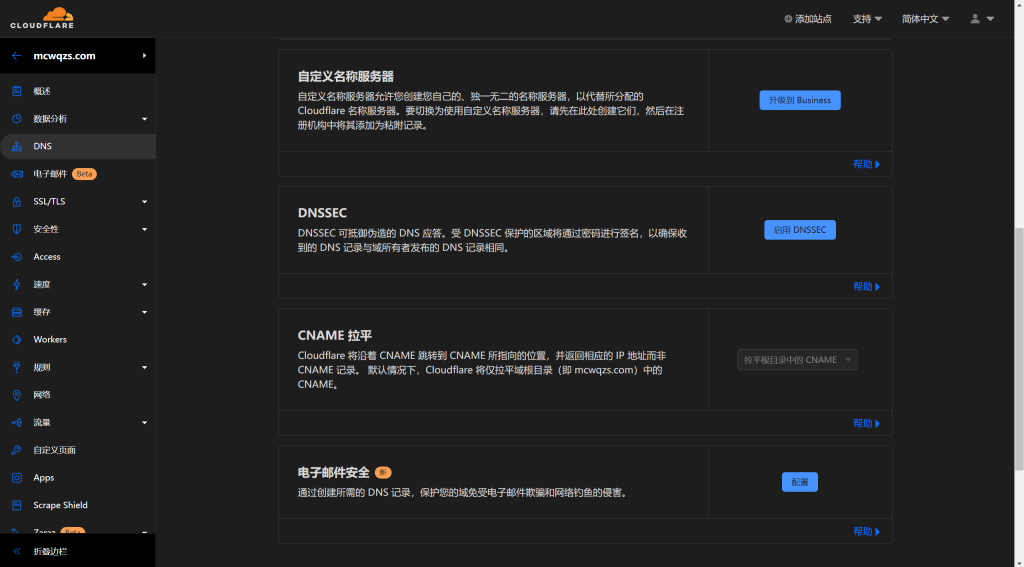Click the back arrow beside mcwqzs.com
Image resolution: width=1024 pixels, height=567 pixels.
pyautogui.click(x=16, y=56)
